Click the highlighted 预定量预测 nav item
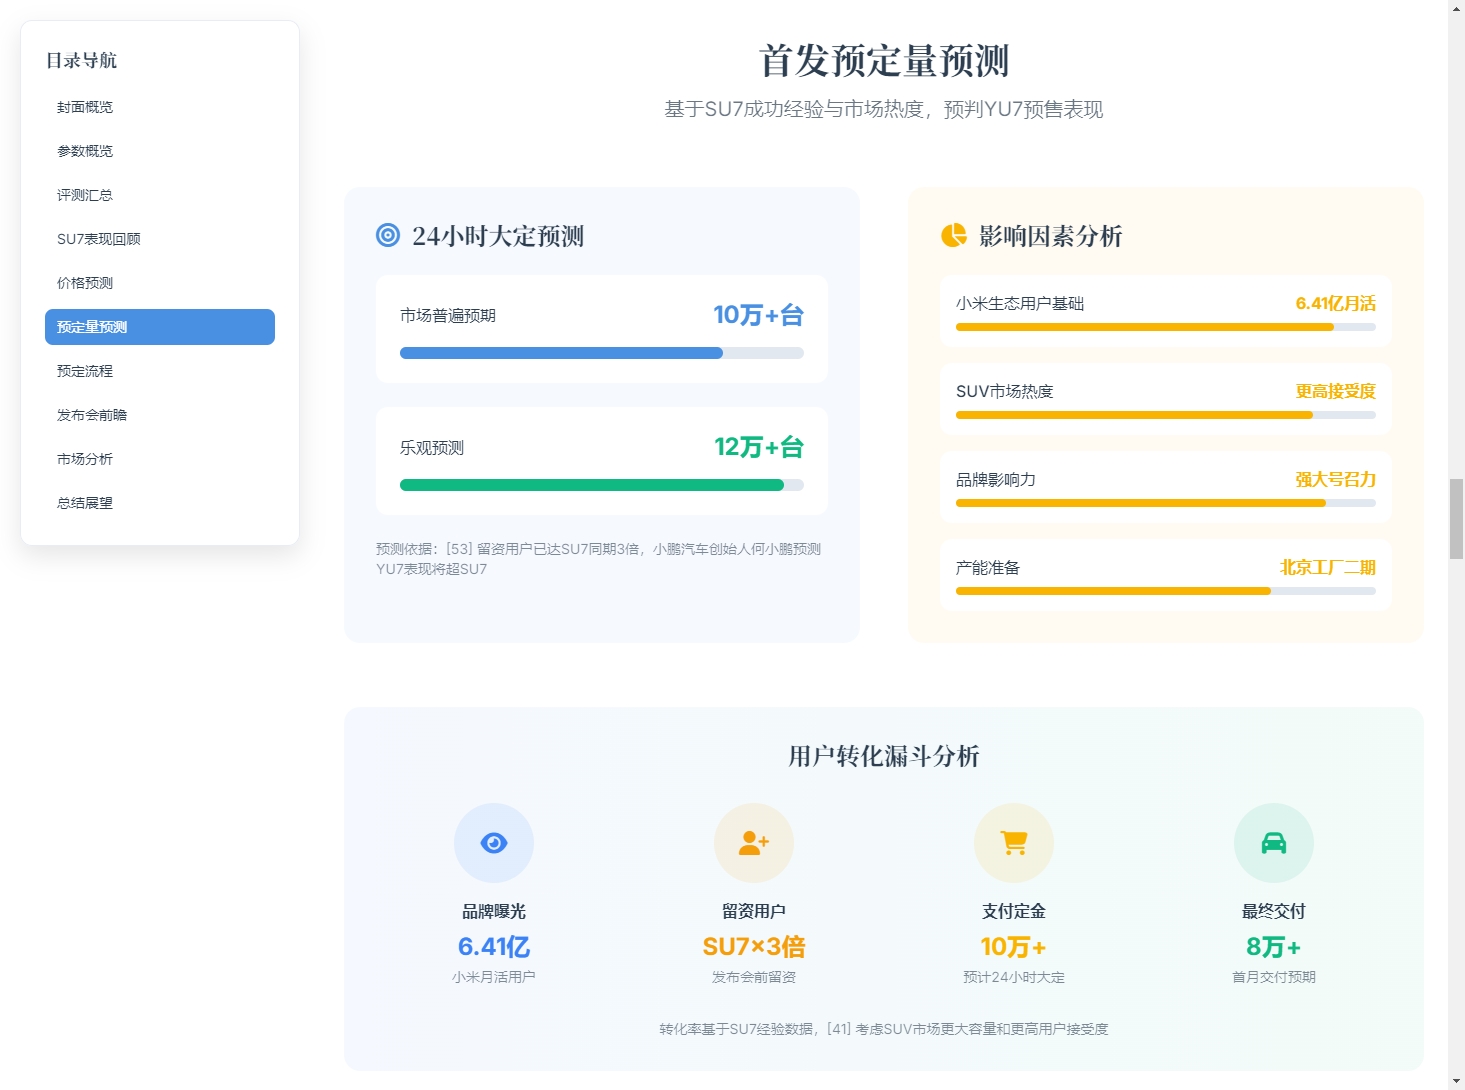 pos(160,327)
